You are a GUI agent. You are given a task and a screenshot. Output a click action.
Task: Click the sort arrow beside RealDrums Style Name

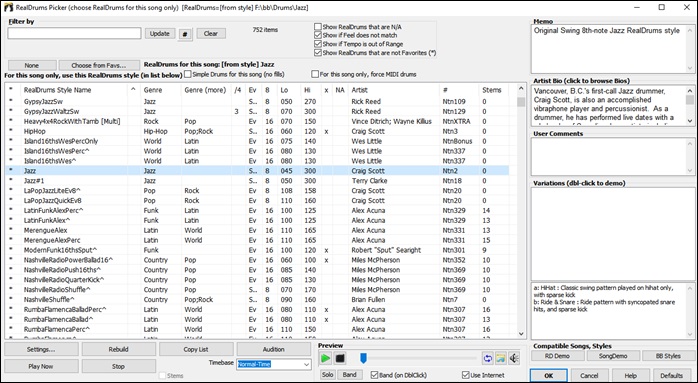[133, 90]
